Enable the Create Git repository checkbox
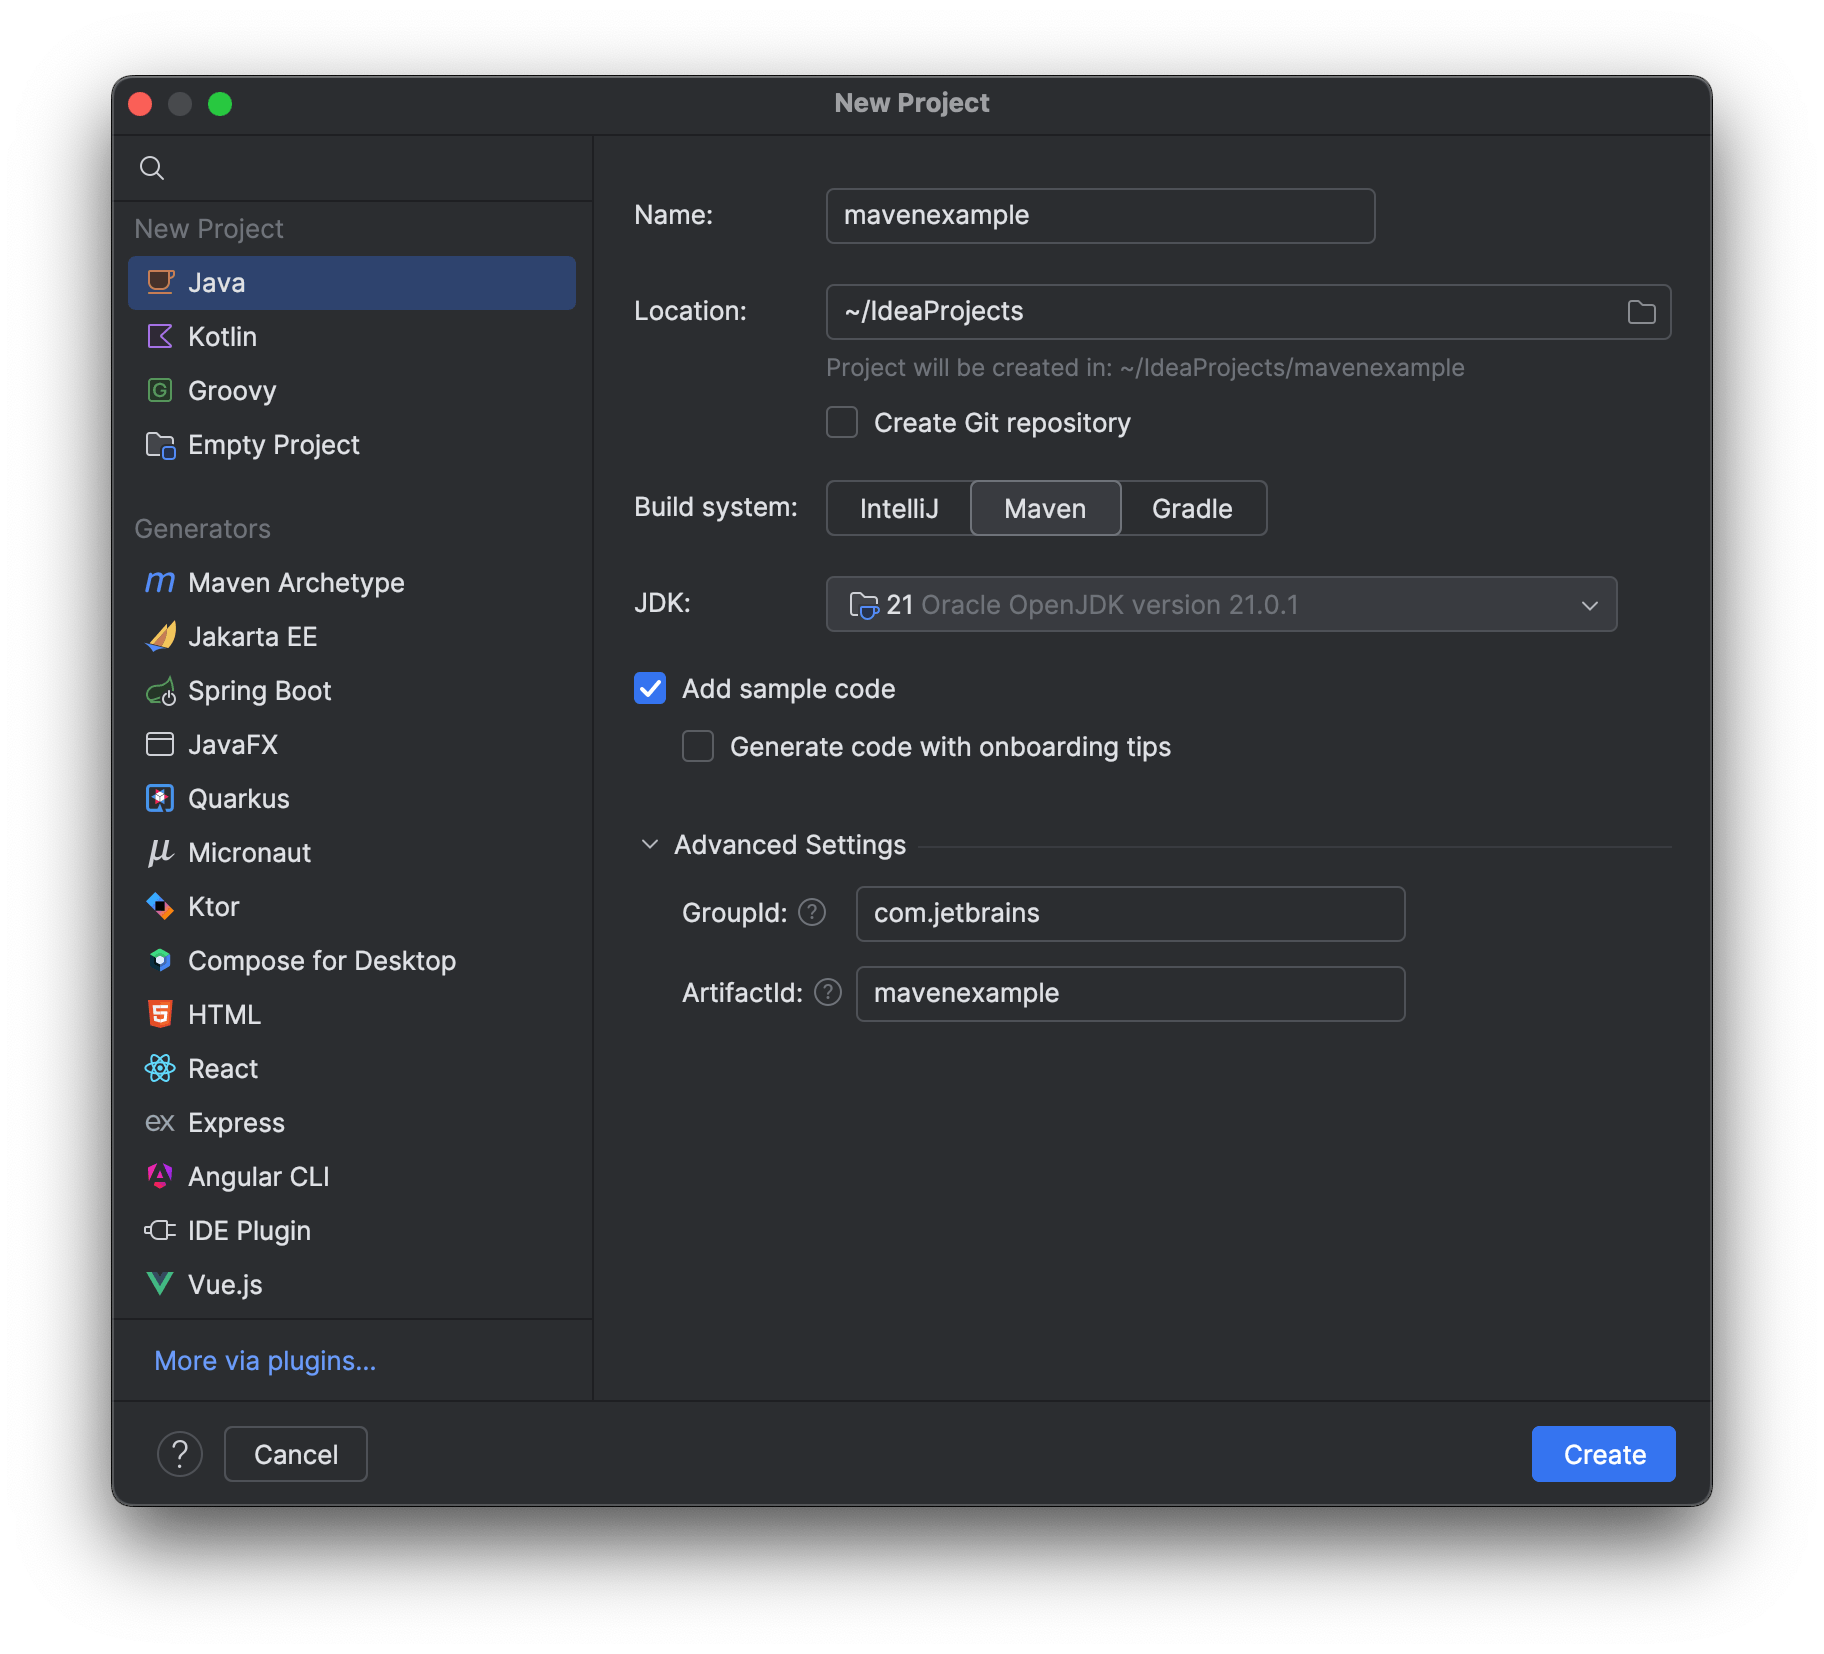Viewport: 1824px width, 1654px height. [842, 422]
